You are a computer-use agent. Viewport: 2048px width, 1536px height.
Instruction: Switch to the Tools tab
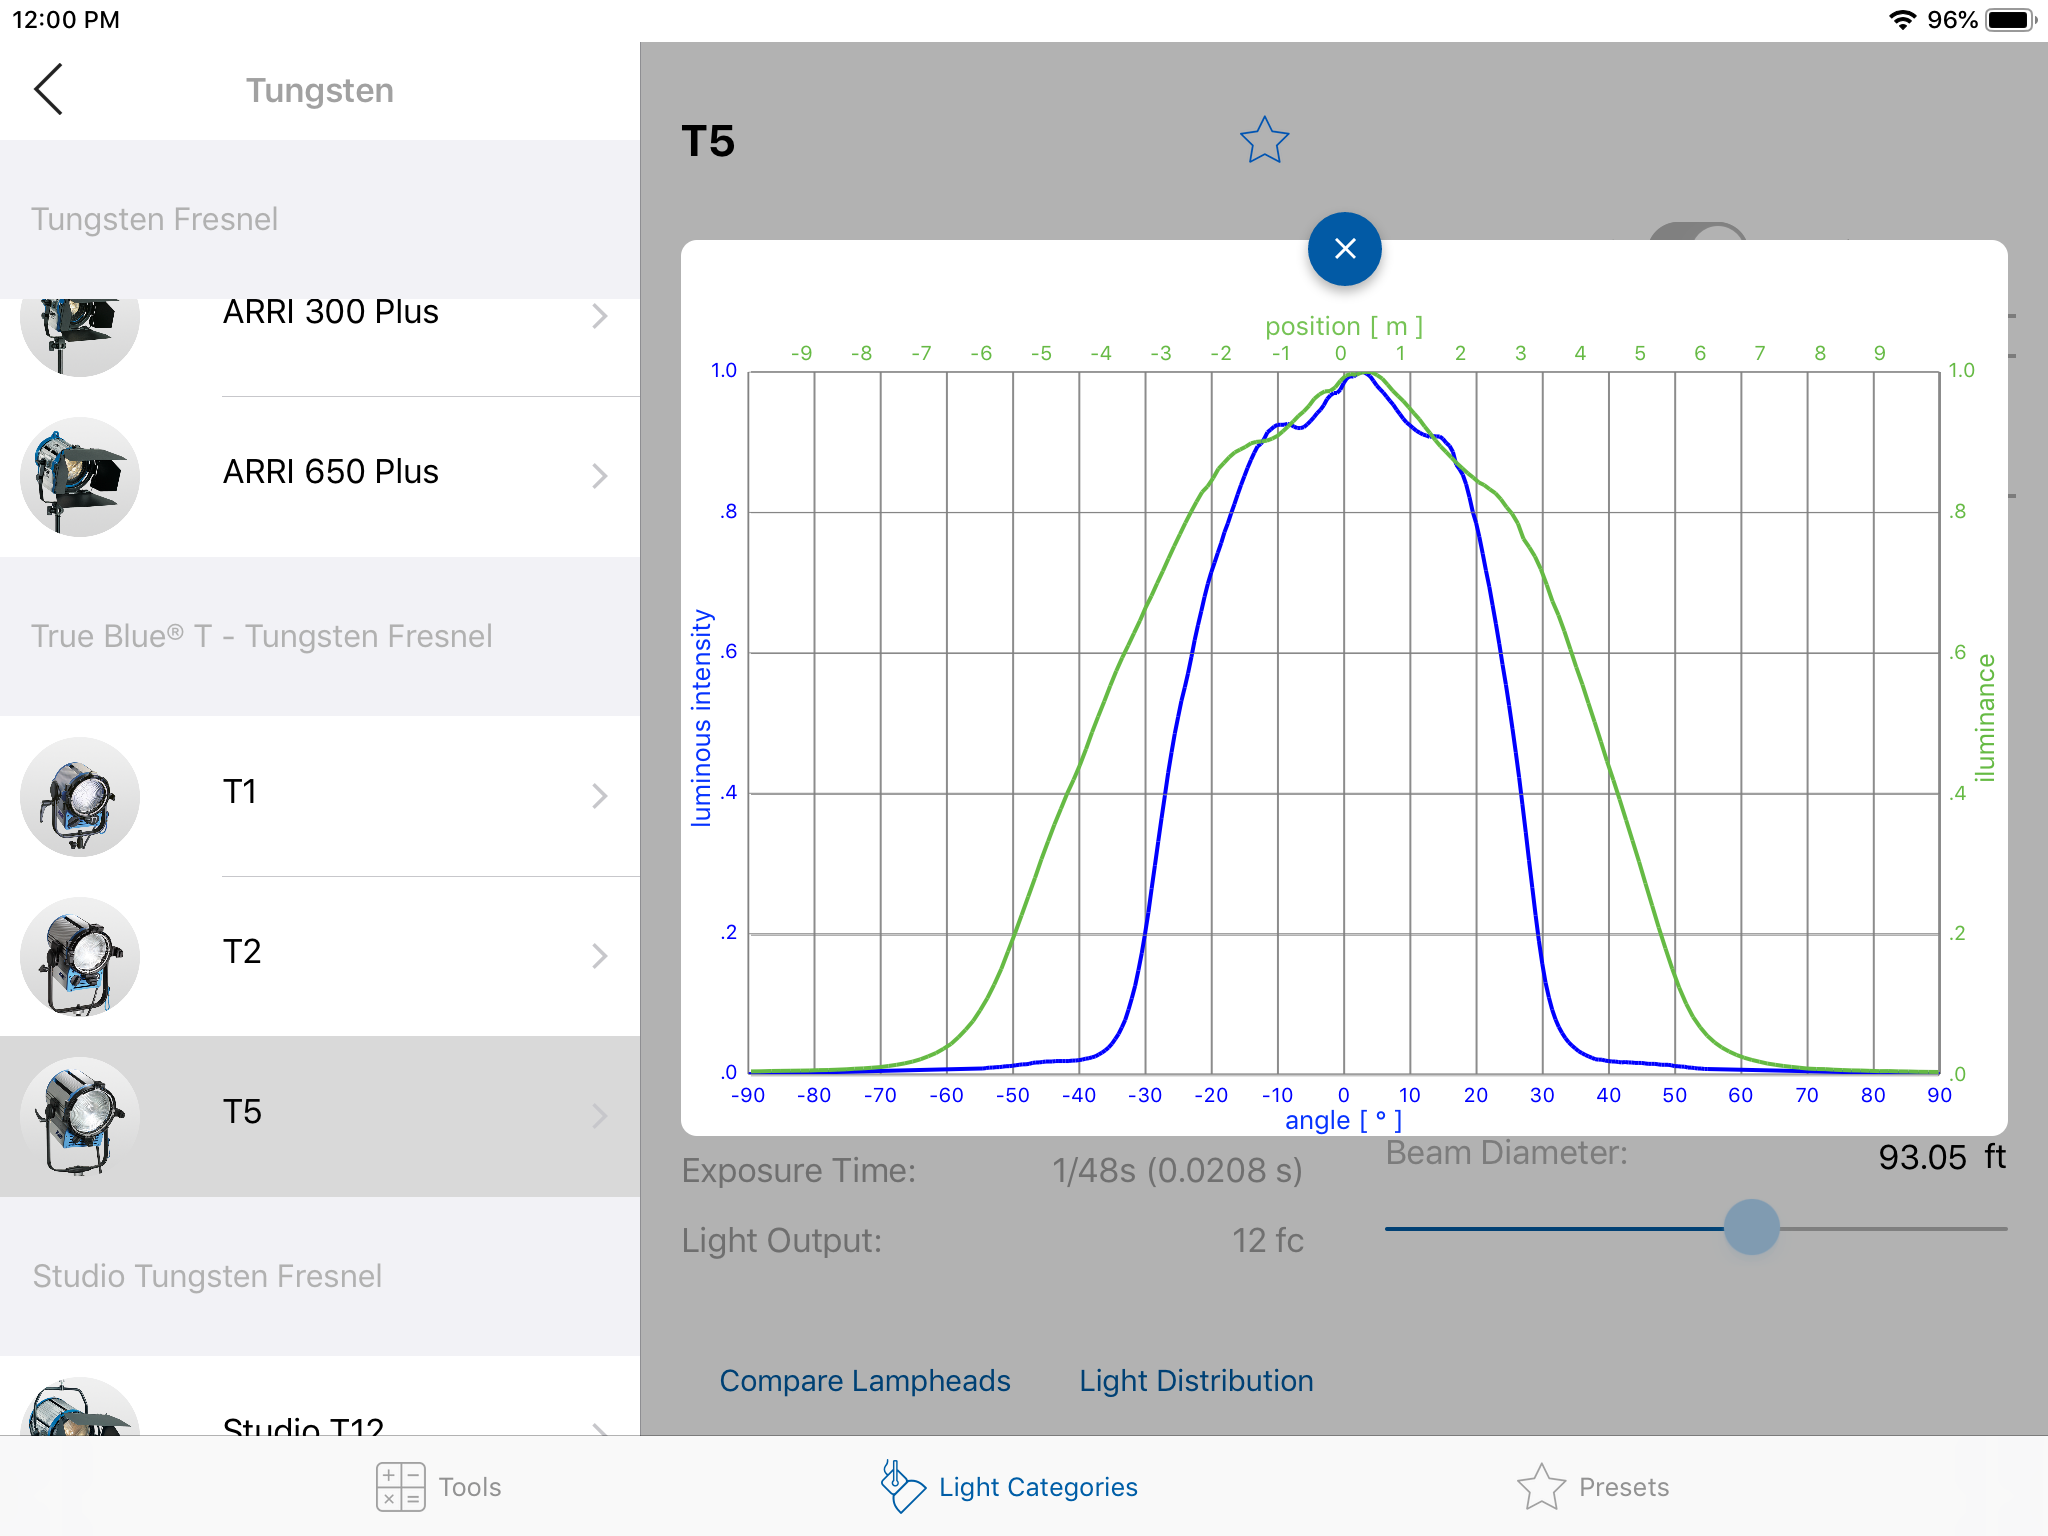[469, 1487]
